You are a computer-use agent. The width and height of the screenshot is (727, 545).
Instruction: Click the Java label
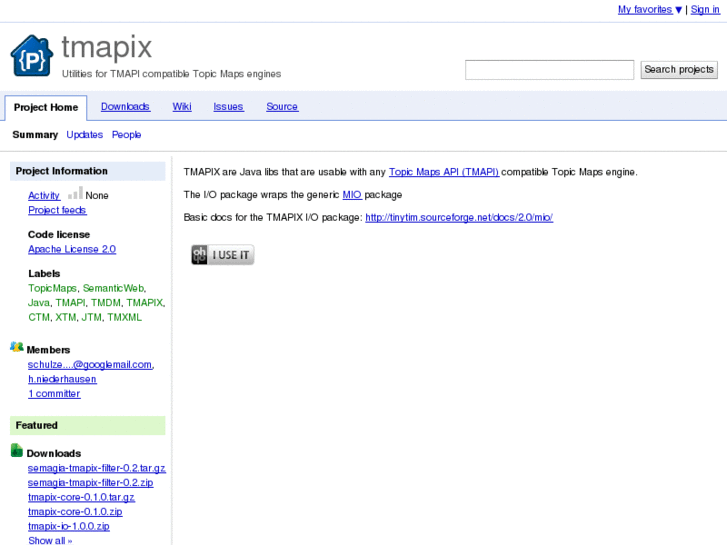pyautogui.click(x=38, y=303)
